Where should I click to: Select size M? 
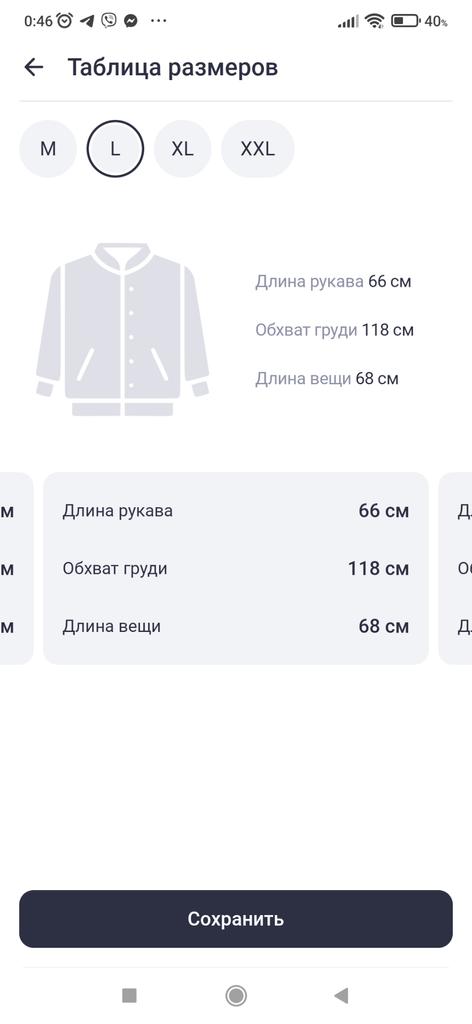[x=48, y=149]
